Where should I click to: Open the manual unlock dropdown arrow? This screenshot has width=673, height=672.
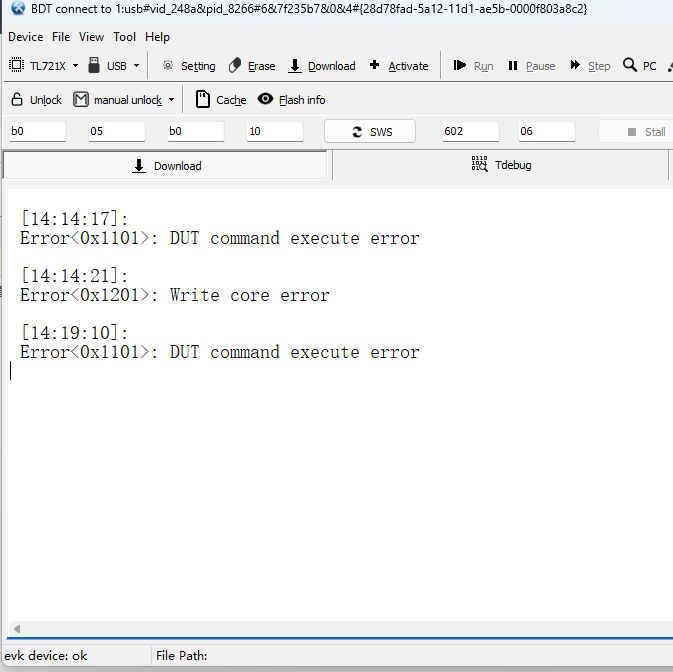171,100
